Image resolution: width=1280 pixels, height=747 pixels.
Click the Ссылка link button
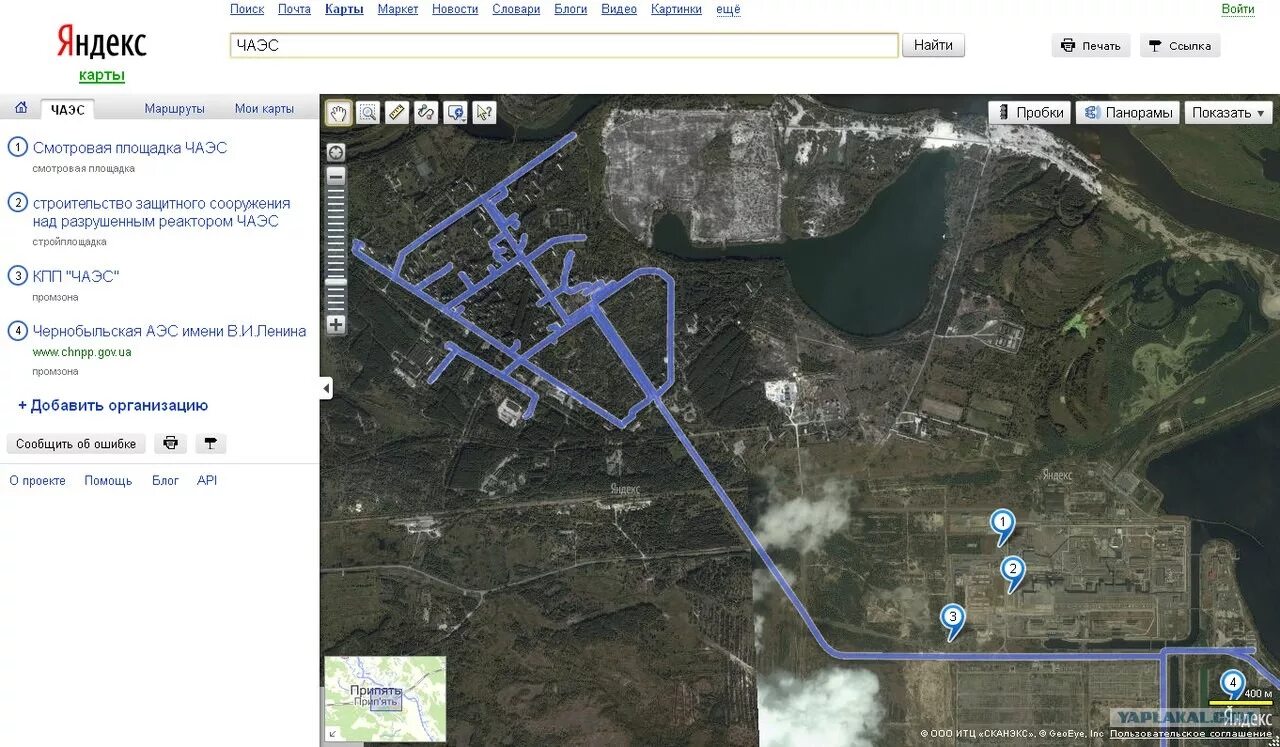tap(1180, 46)
